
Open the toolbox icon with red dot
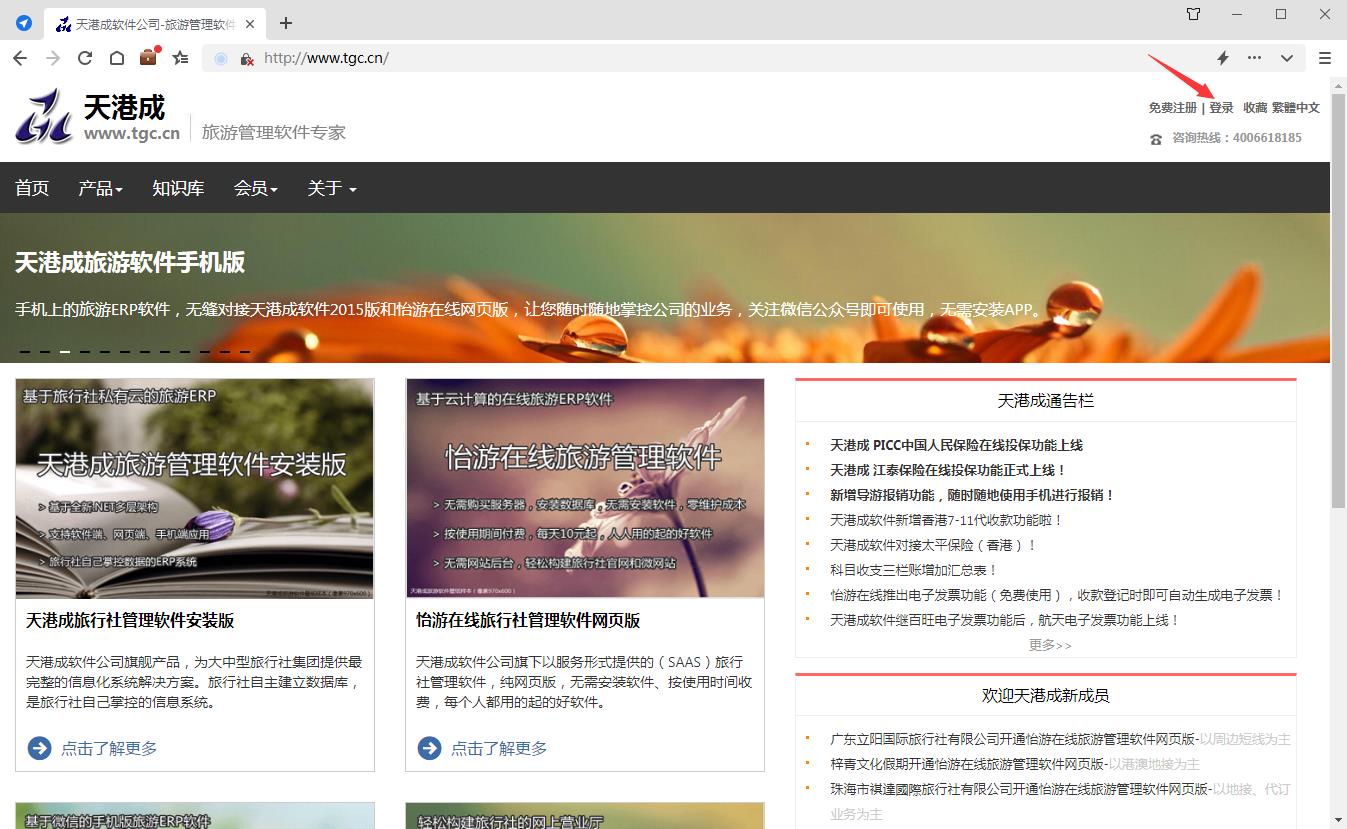[149, 57]
